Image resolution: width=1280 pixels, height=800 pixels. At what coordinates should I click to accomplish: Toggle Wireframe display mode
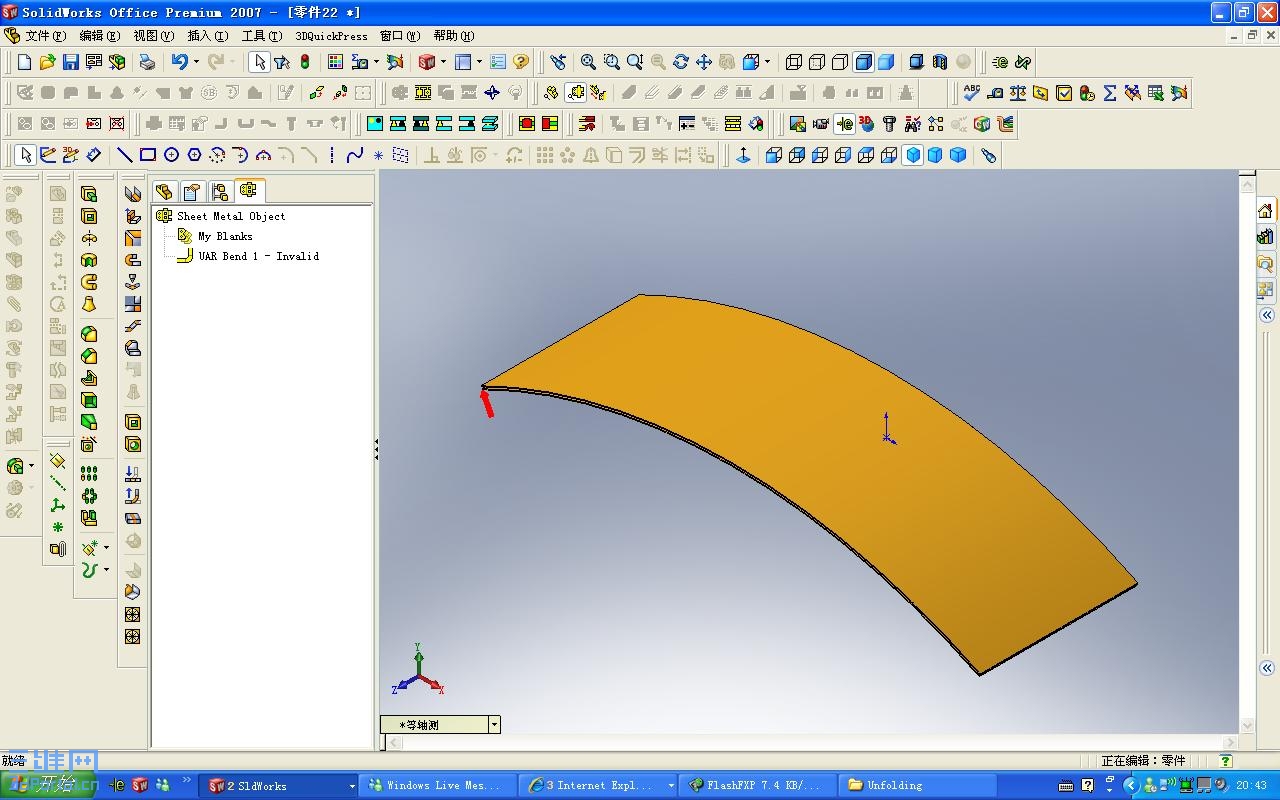pos(794,62)
